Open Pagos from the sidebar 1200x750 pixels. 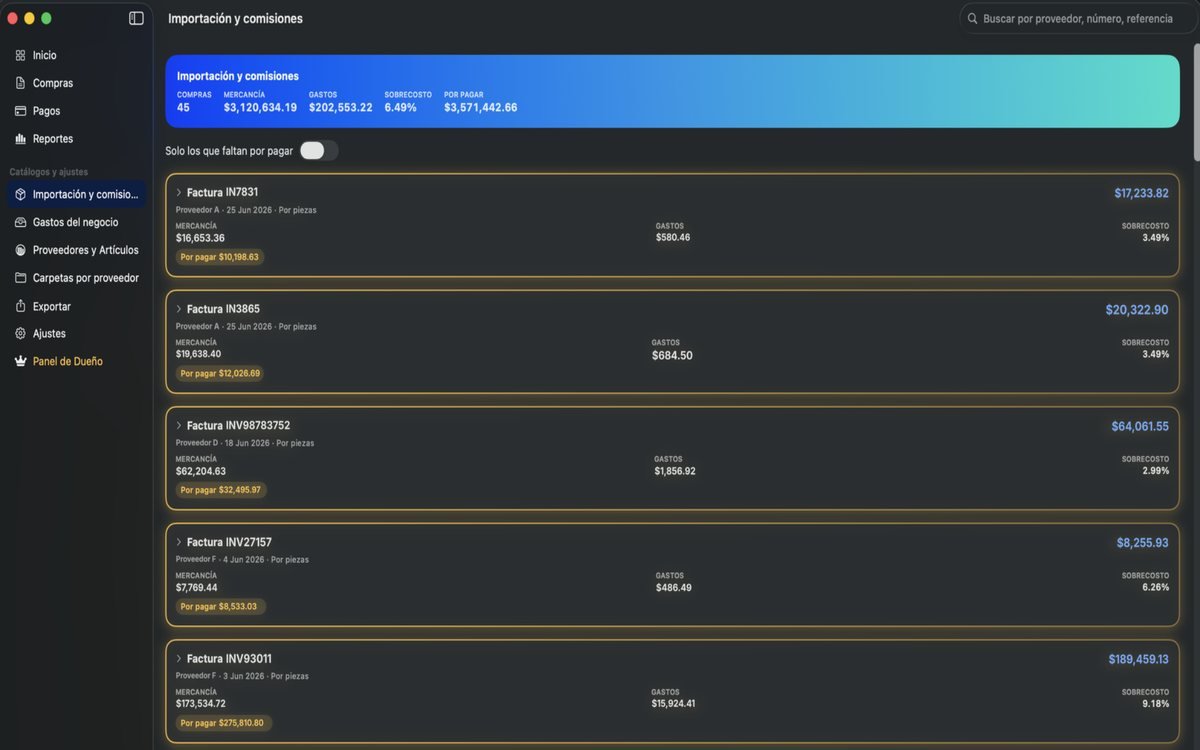pos(76,111)
